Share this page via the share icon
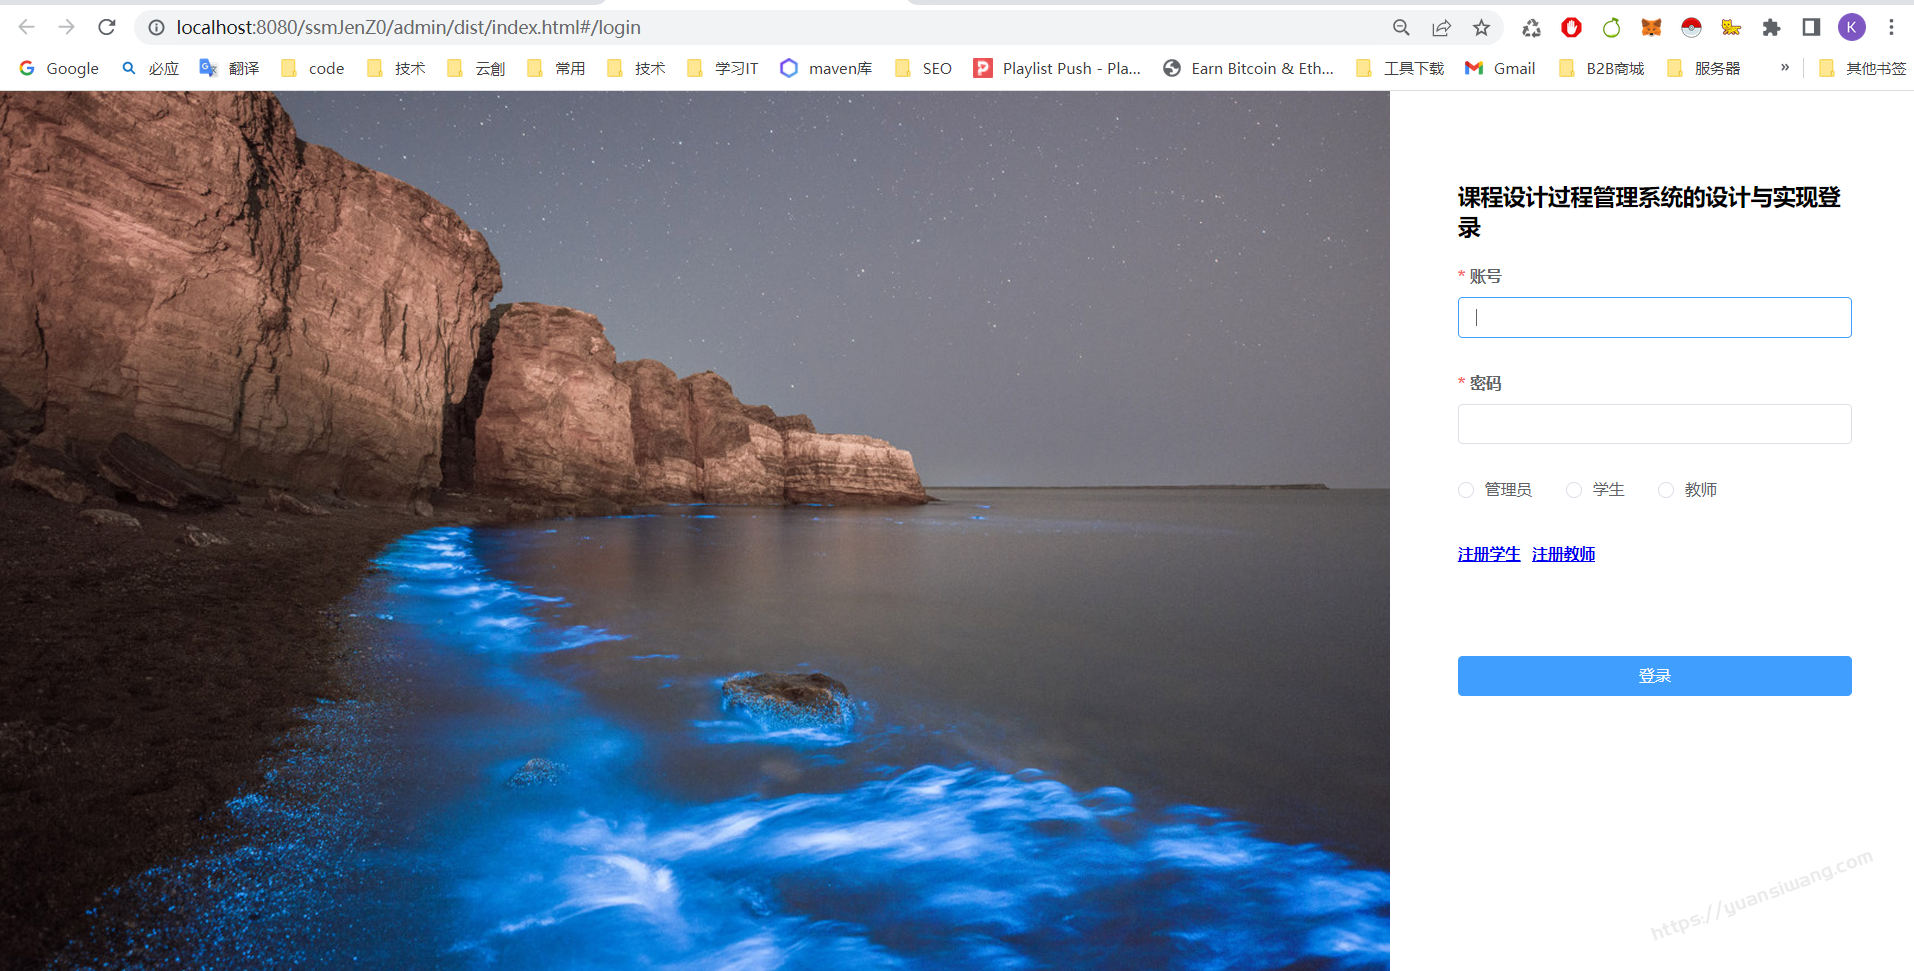1914x971 pixels. pos(1441,28)
